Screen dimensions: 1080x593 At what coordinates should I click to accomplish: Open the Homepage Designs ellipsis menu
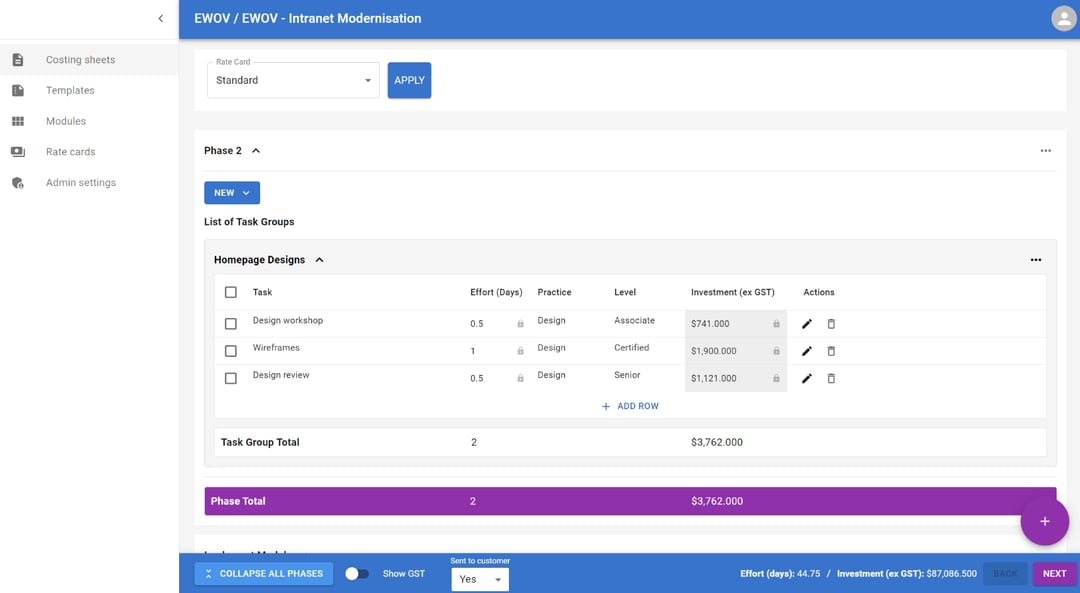pyautogui.click(x=1035, y=259)
